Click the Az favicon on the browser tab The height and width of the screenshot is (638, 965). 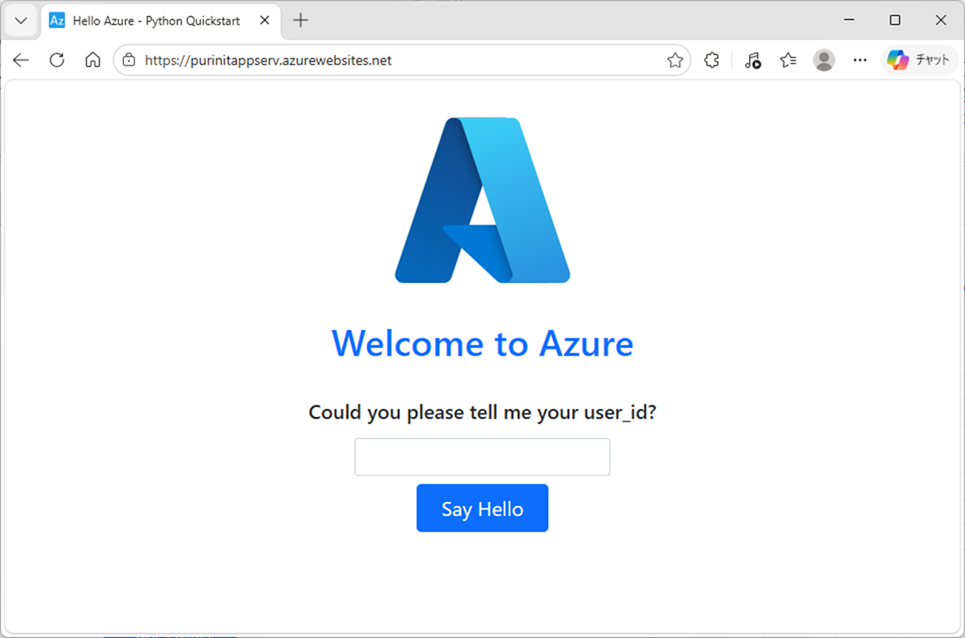tap(55, 20)
